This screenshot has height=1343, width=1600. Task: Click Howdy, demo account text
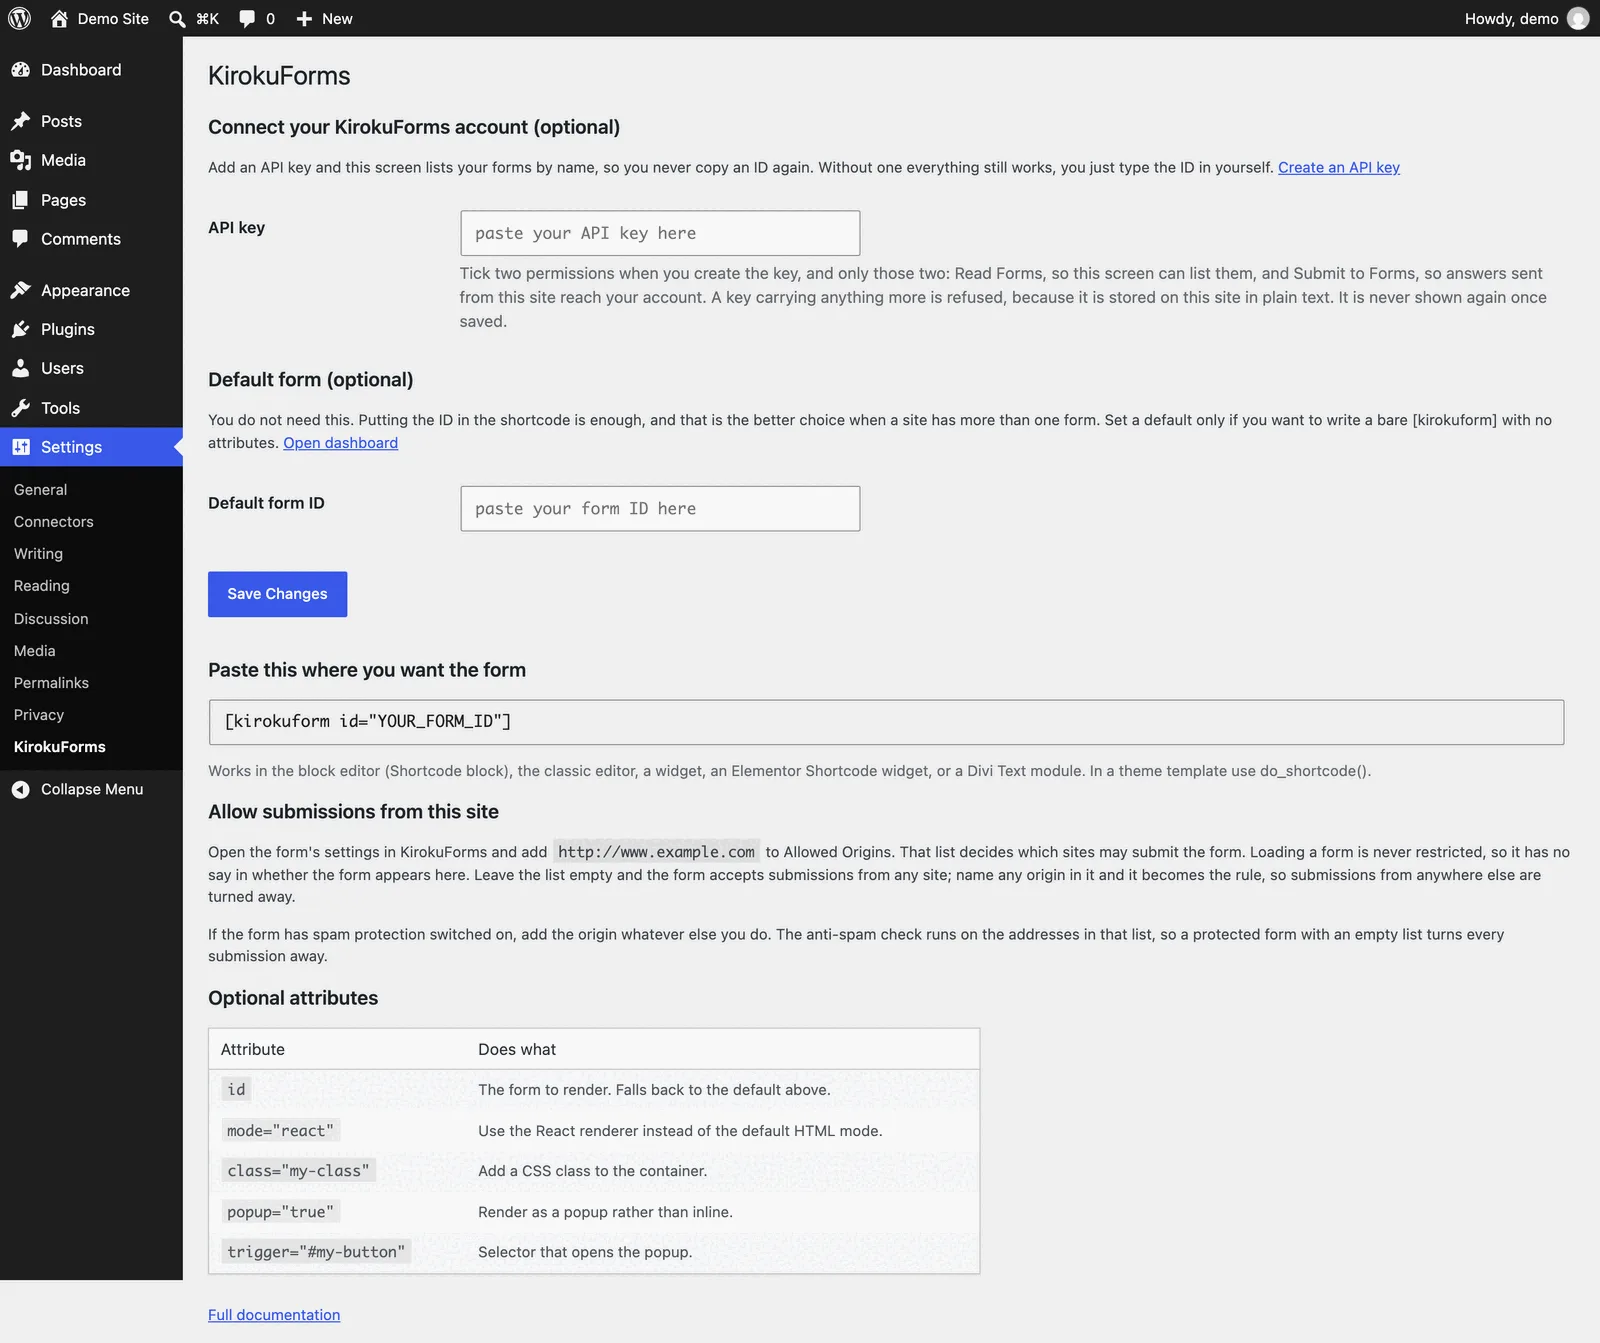click(x=1511, y=18)
